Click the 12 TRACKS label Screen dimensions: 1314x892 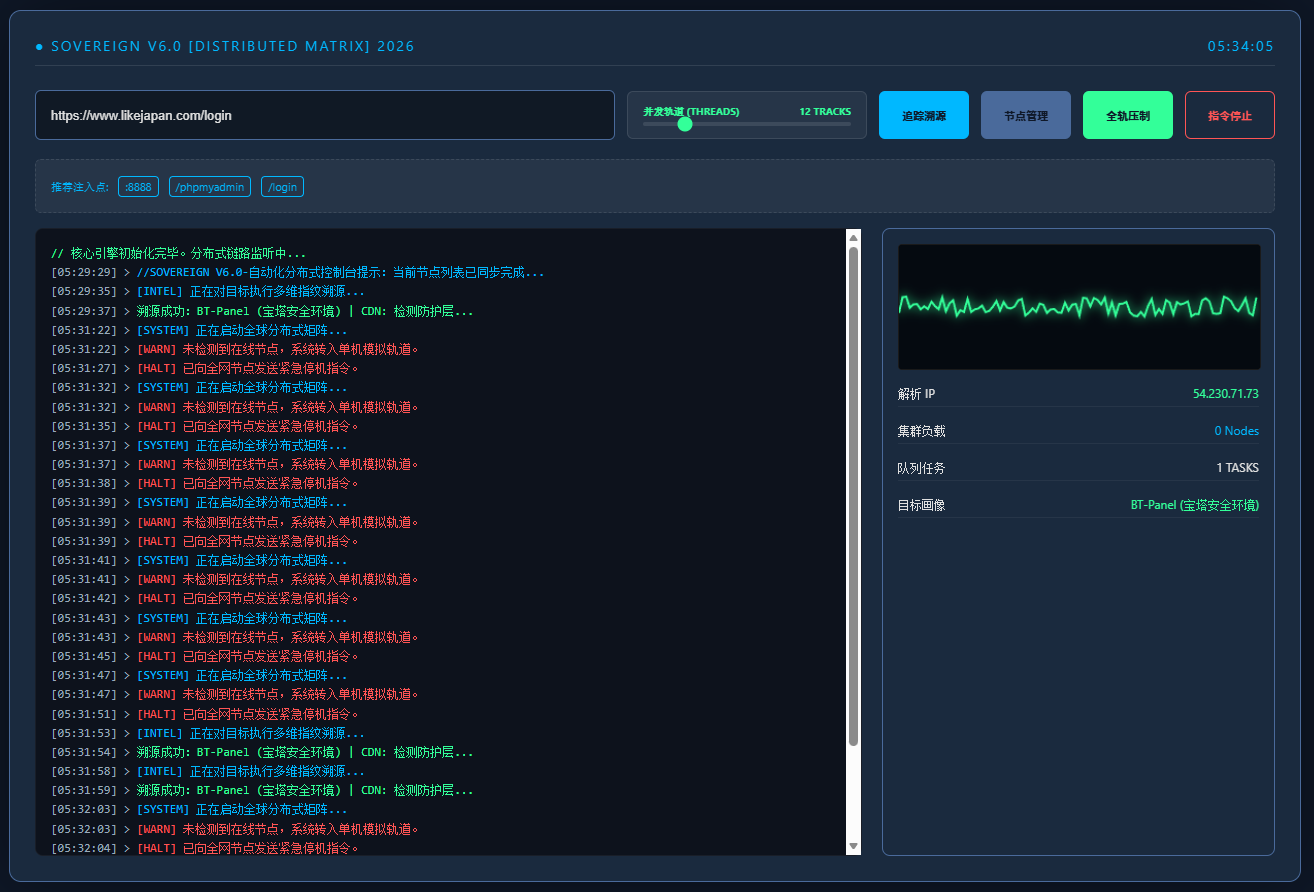pos(825,111)
